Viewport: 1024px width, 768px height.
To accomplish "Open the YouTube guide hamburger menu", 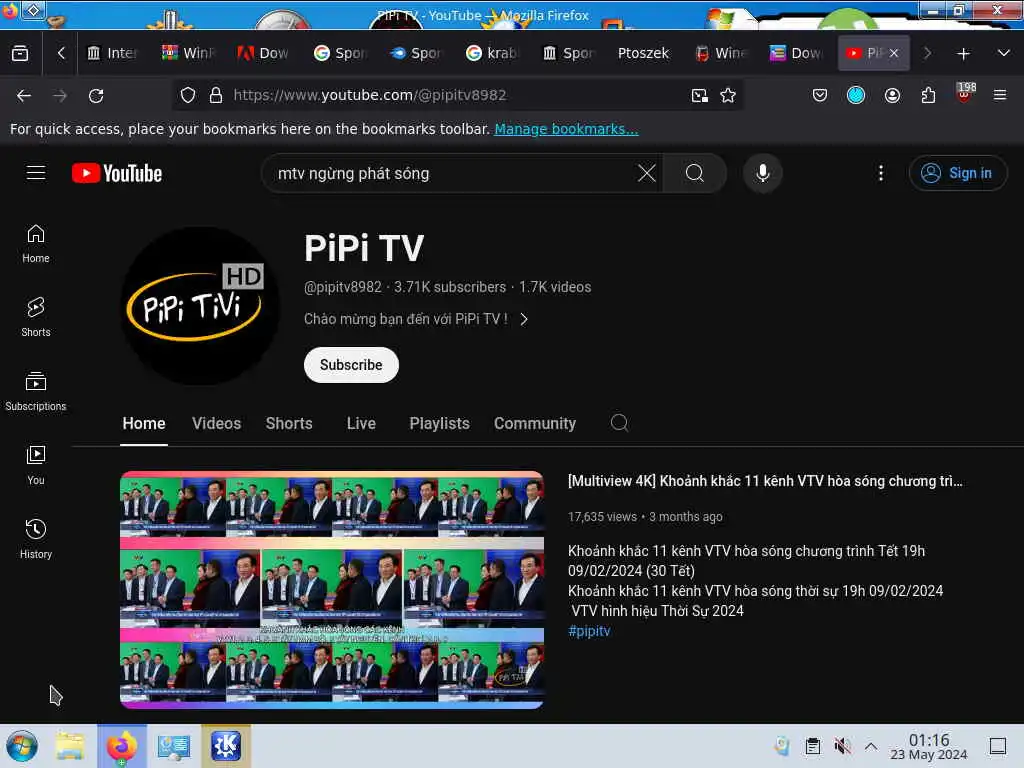I will click(36, 172).
